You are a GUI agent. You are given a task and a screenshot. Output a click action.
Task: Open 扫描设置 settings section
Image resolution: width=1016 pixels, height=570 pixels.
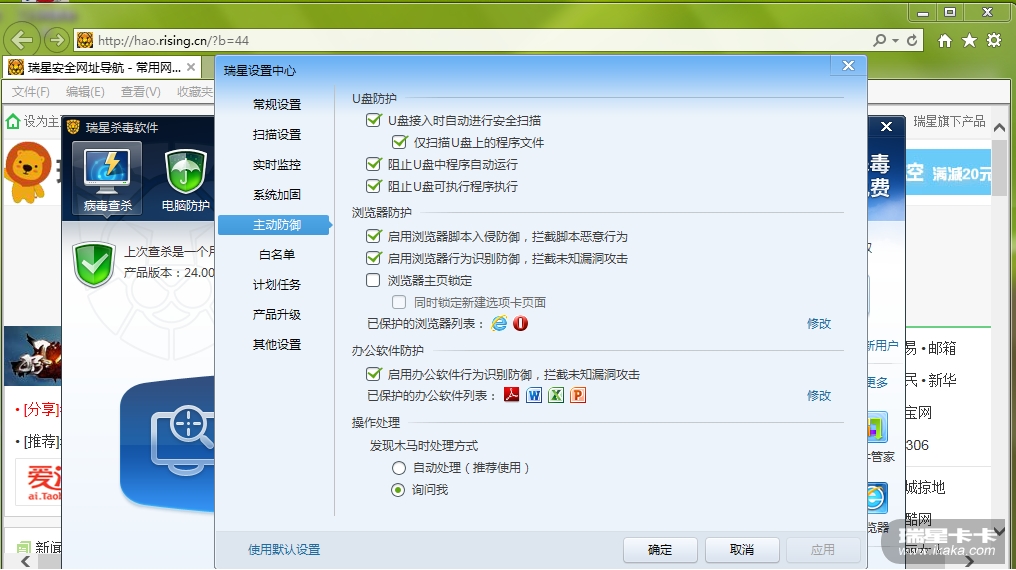click(277, 134)
